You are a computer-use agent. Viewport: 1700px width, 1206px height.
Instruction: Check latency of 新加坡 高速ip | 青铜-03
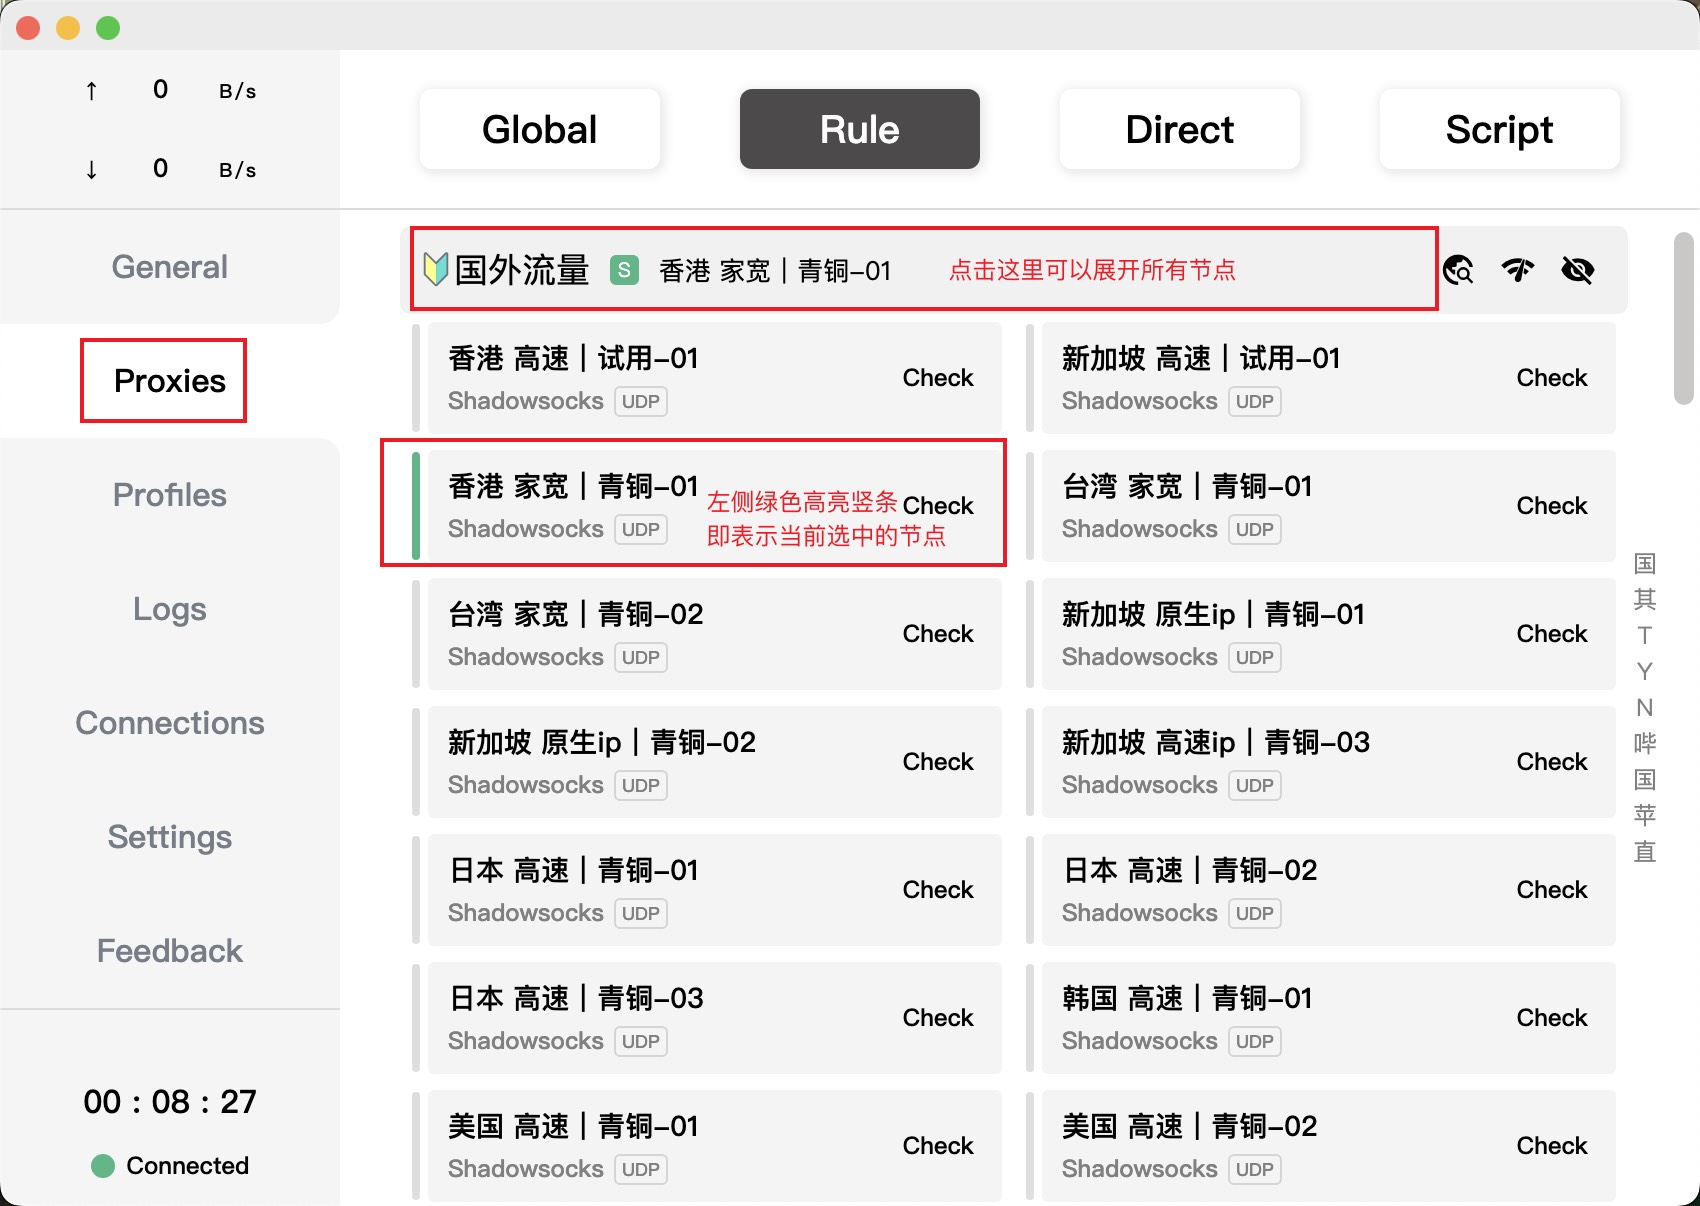coord(1552,762)
